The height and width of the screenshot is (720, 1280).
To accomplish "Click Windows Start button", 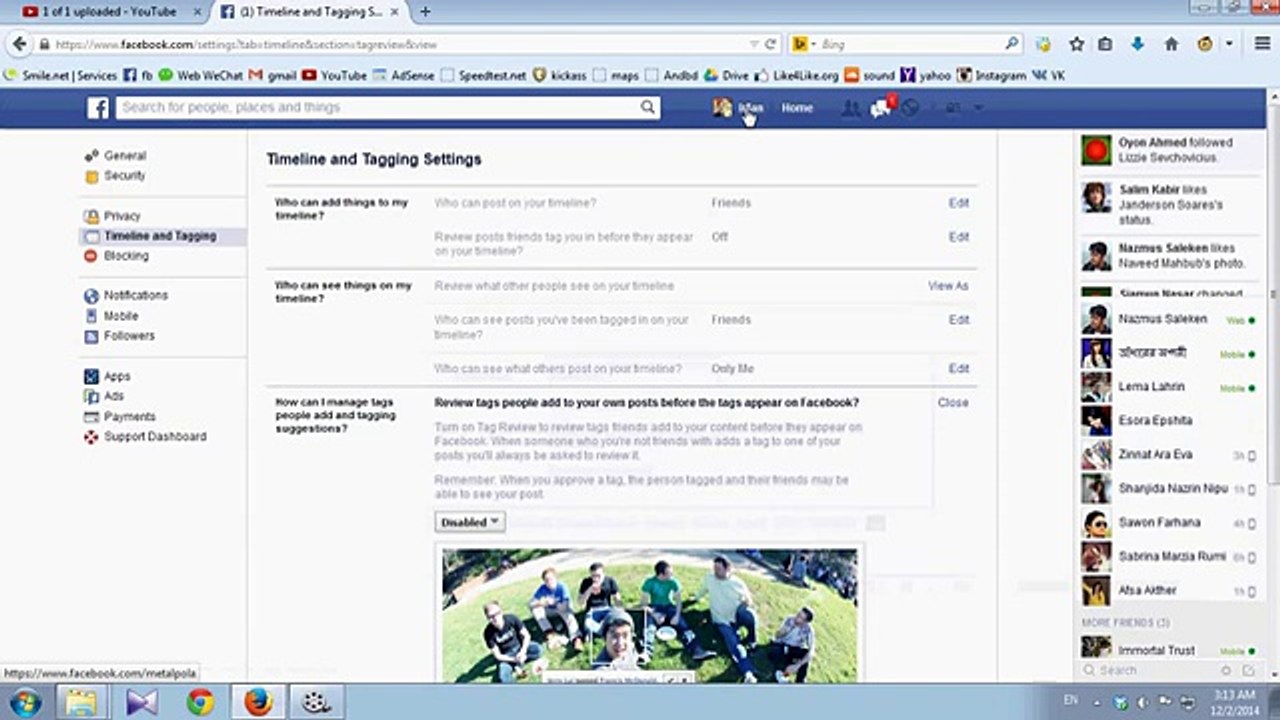I will [x=26, y=702].
